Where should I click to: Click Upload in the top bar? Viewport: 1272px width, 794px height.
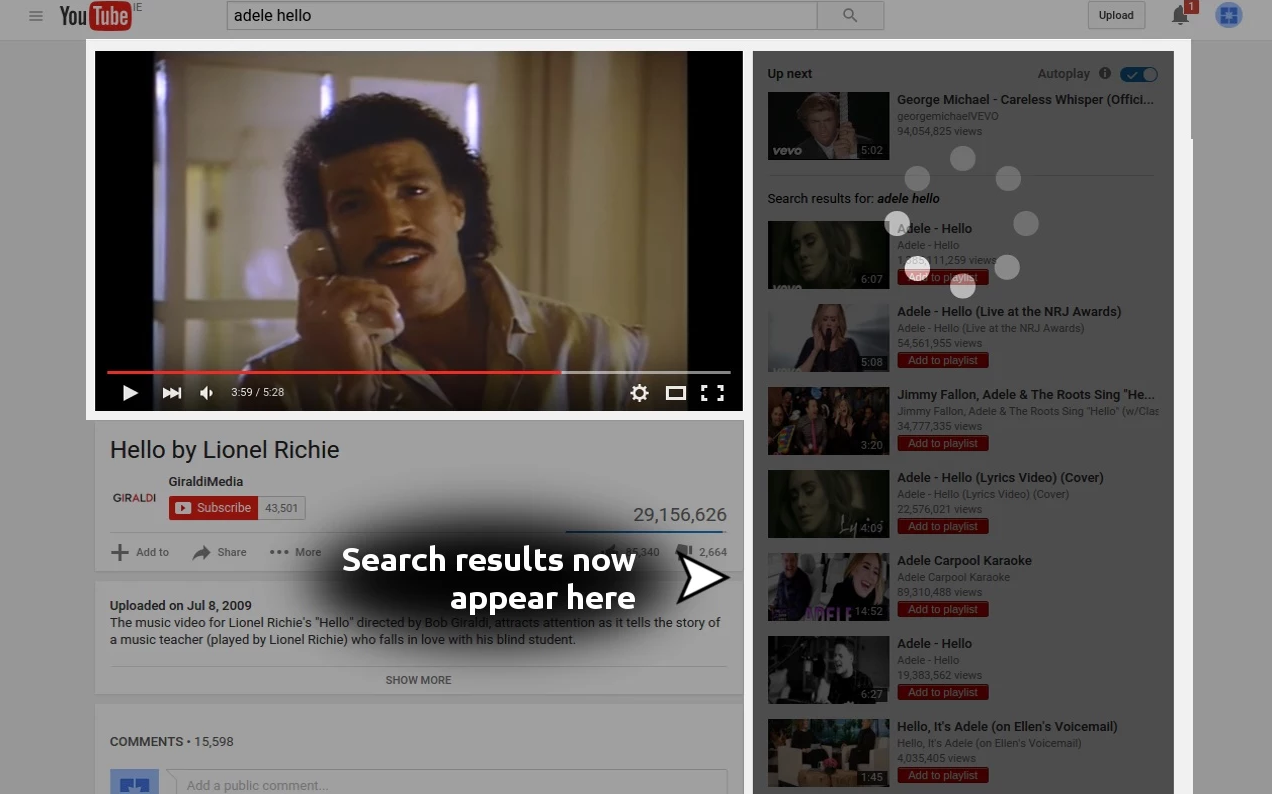1116,15
